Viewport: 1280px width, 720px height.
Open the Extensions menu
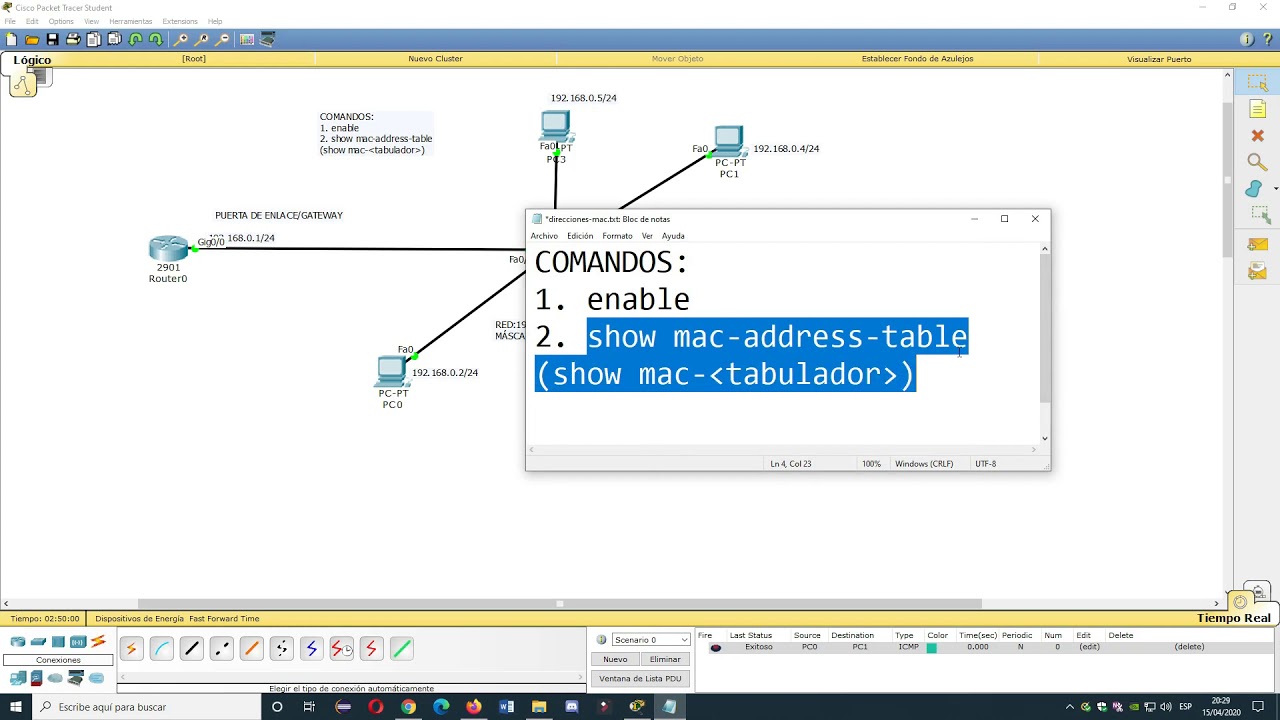pyautogui.click(x=180, y=21)
